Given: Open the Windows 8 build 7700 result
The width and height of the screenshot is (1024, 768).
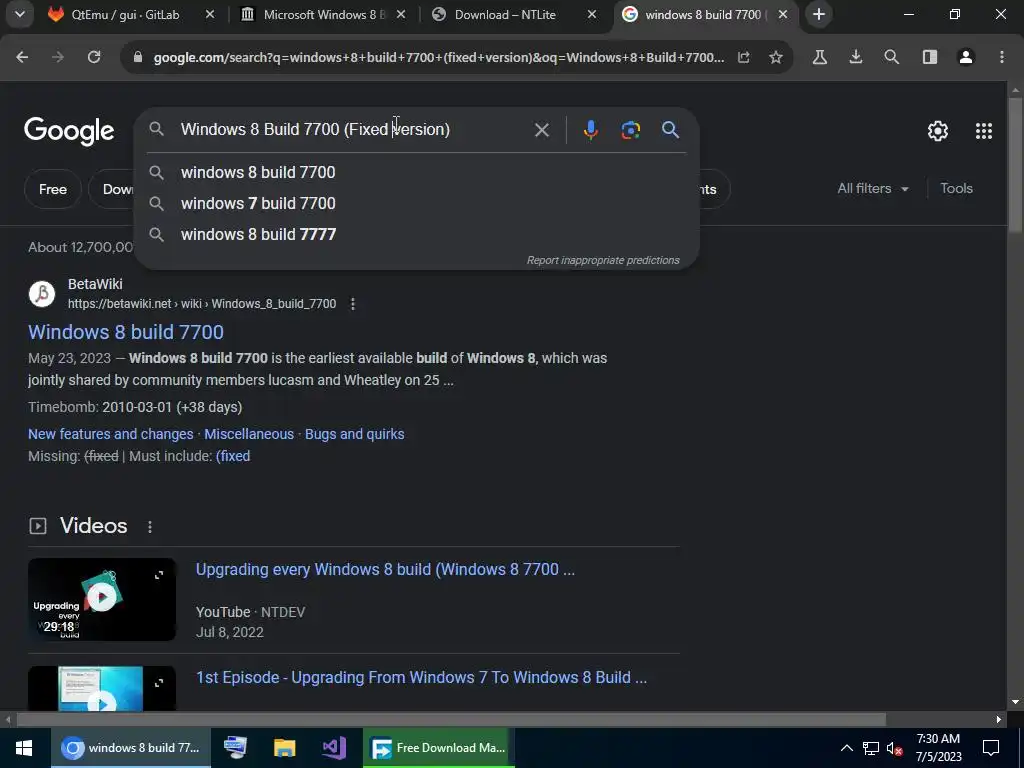Looking at the screenshot, I should click(x=125, y=332).
